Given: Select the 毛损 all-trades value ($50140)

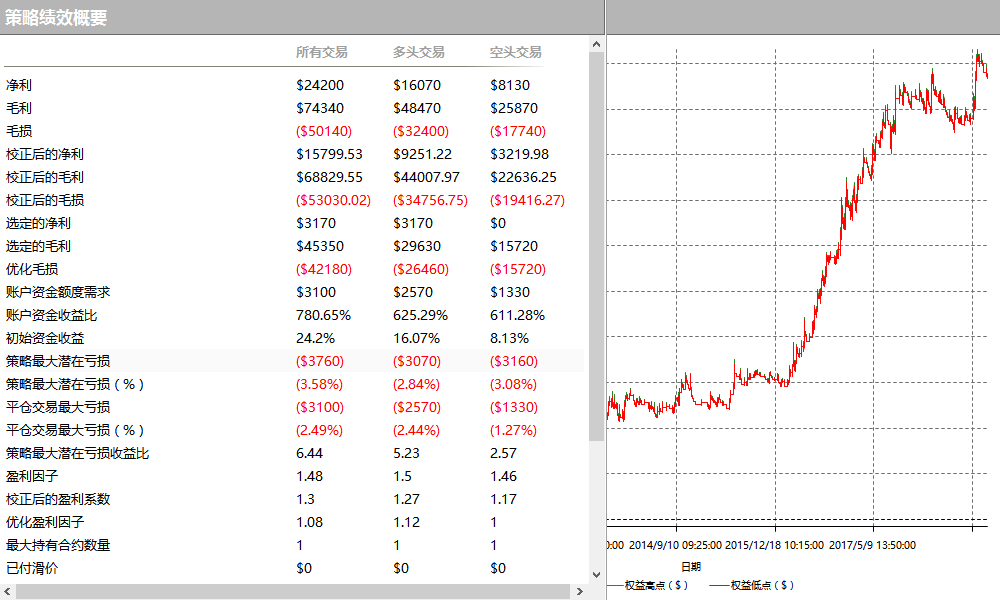Looking at the screenshot, I should (324, 131).
